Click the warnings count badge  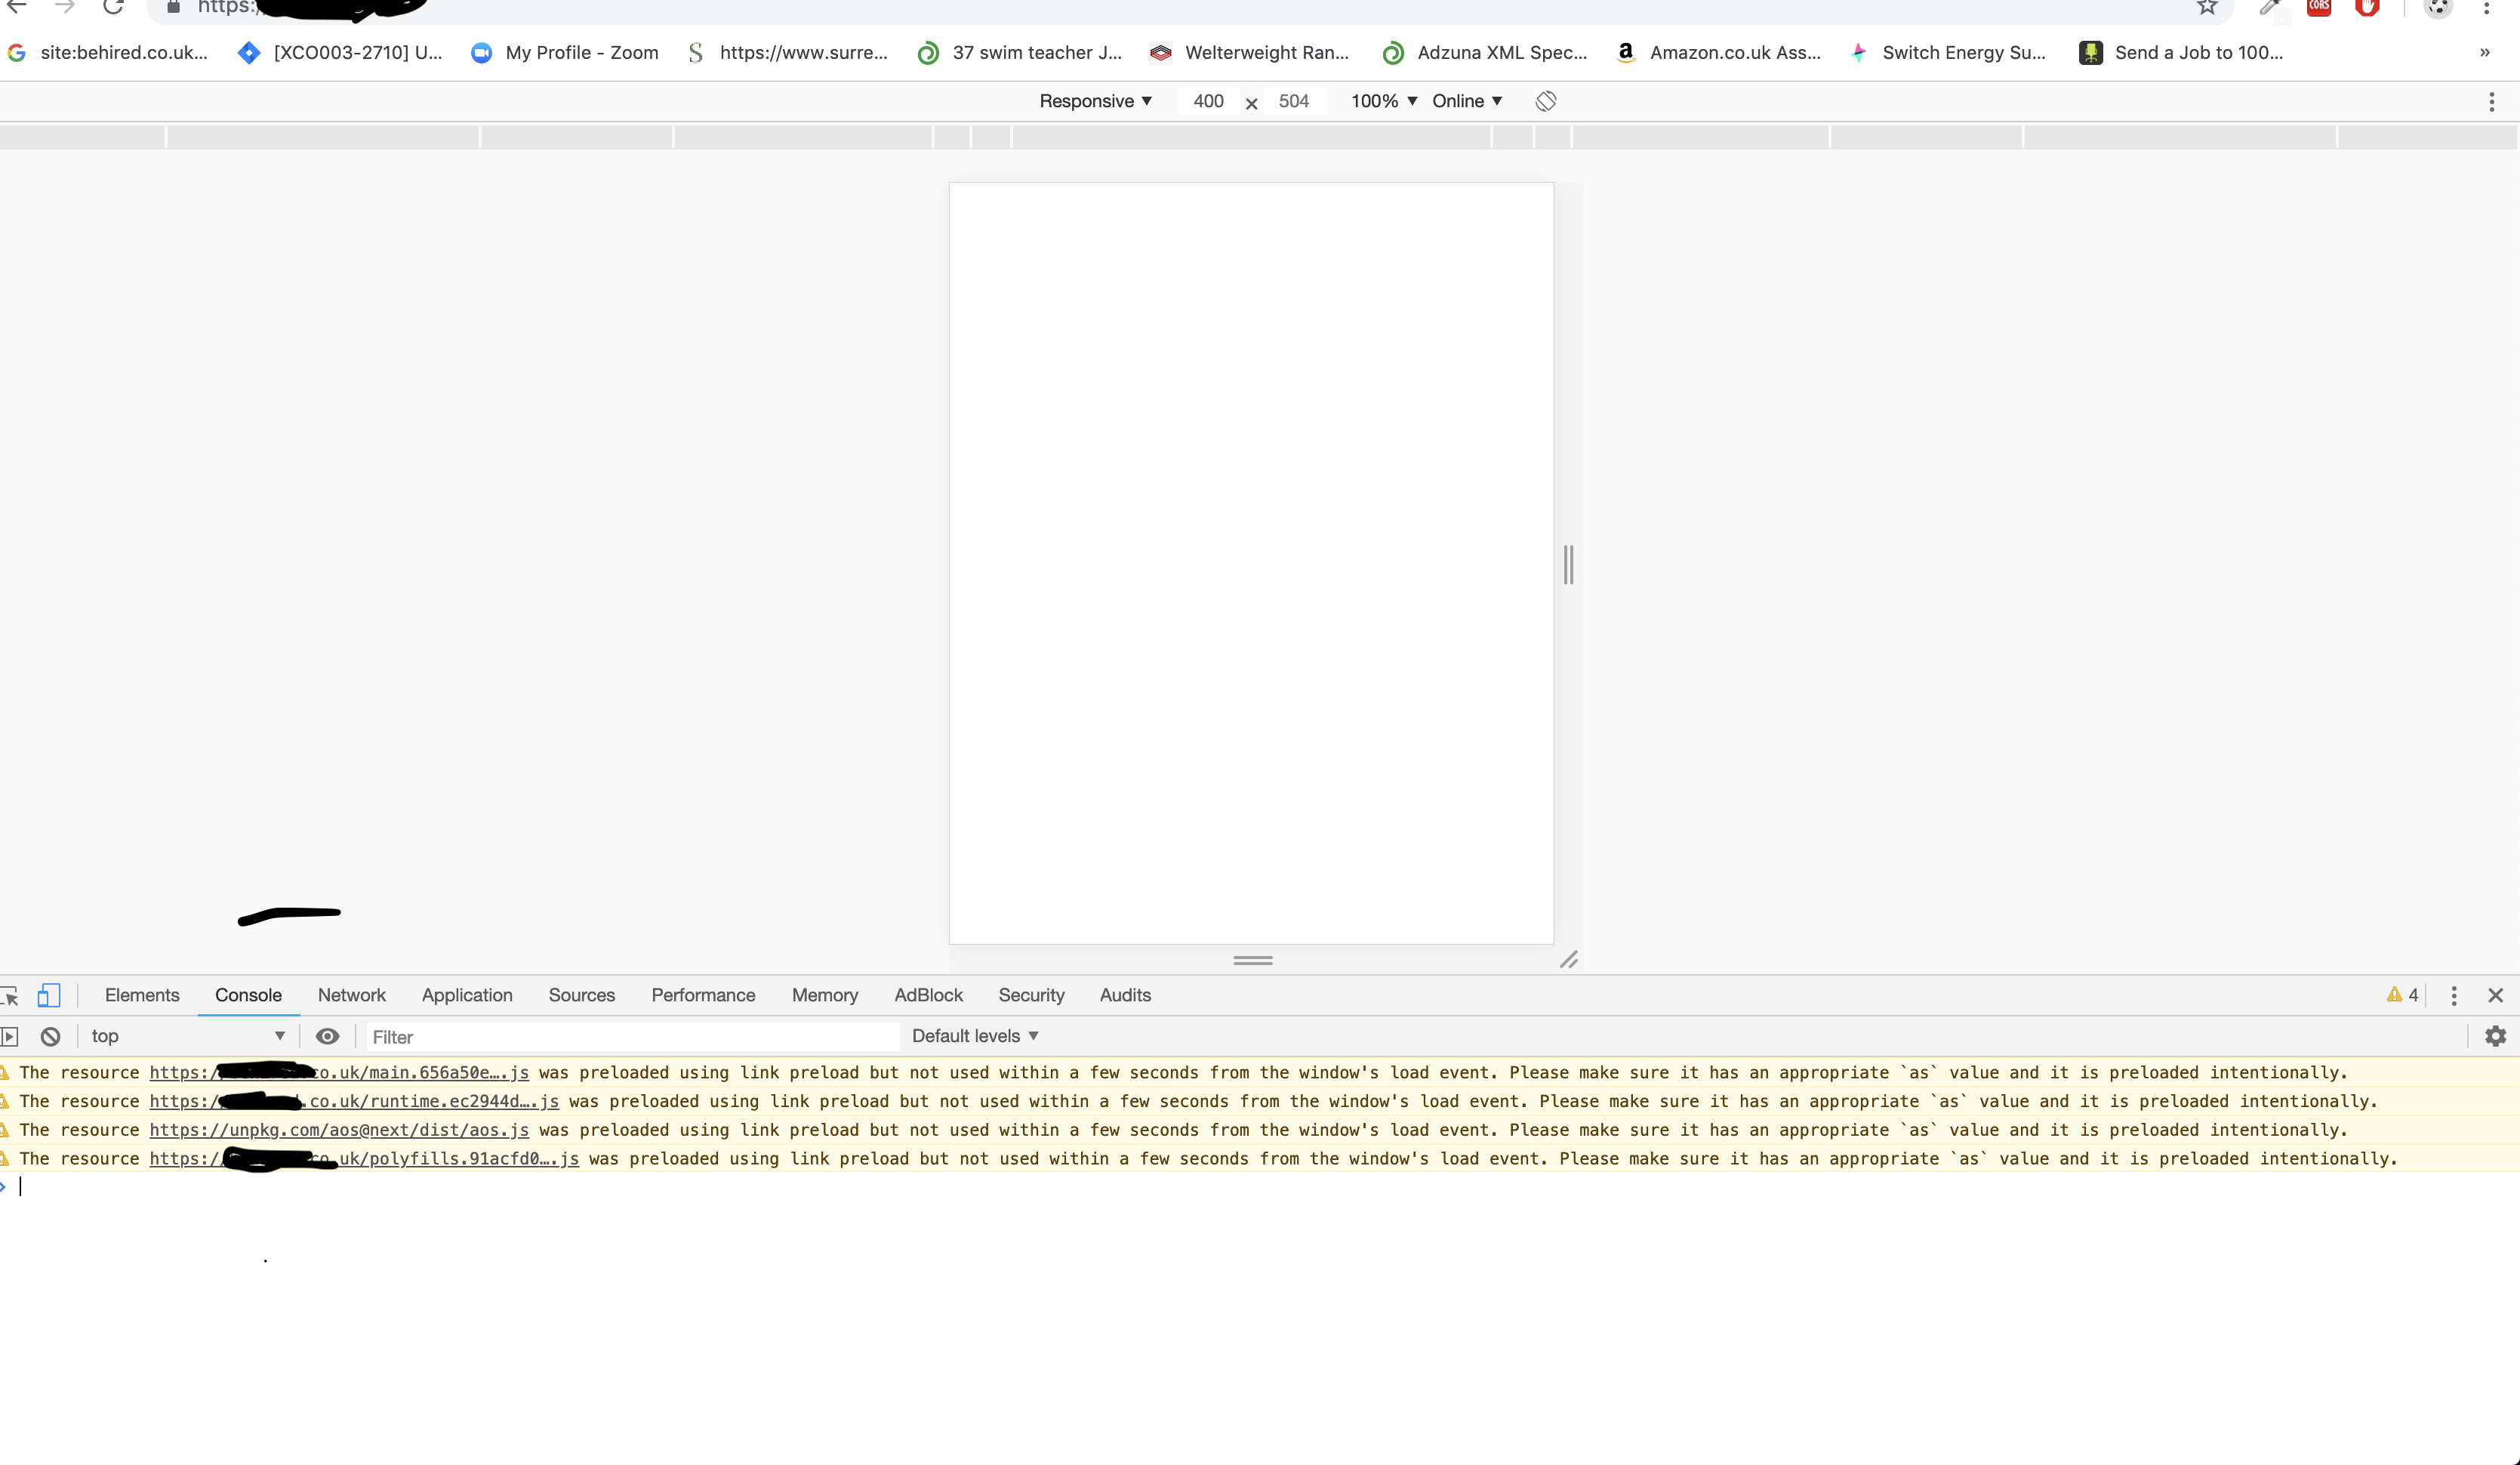click(2402, 995)
